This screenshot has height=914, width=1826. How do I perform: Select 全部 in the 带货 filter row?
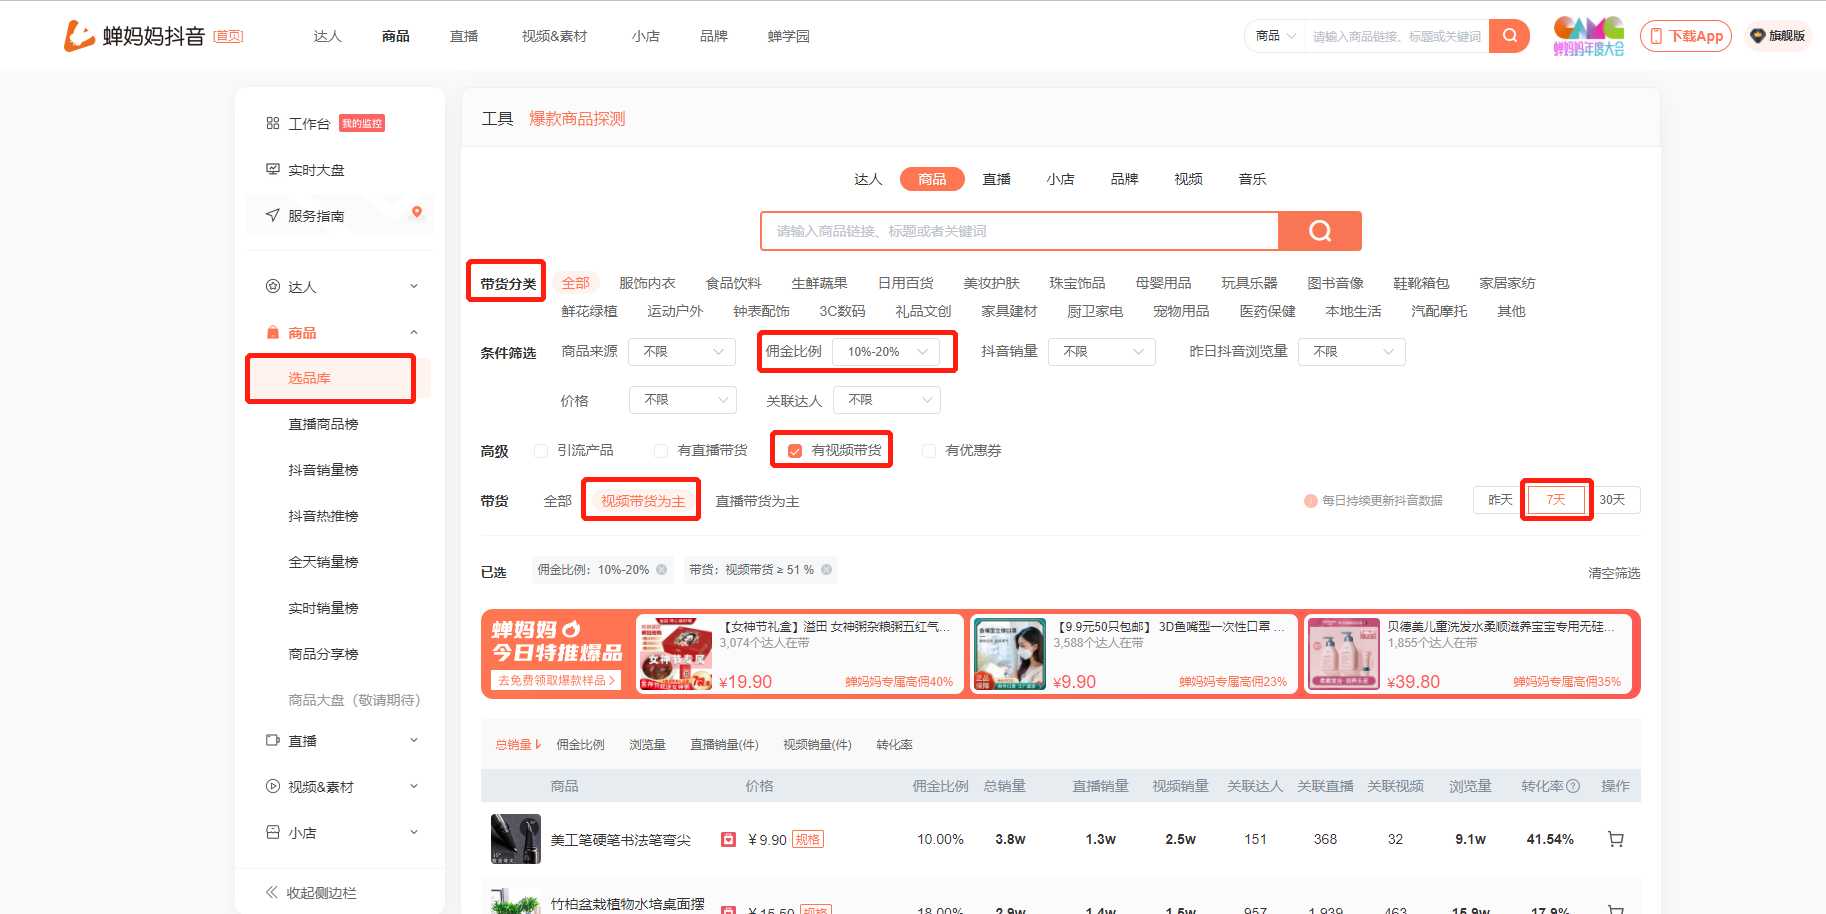coord(557,501)
